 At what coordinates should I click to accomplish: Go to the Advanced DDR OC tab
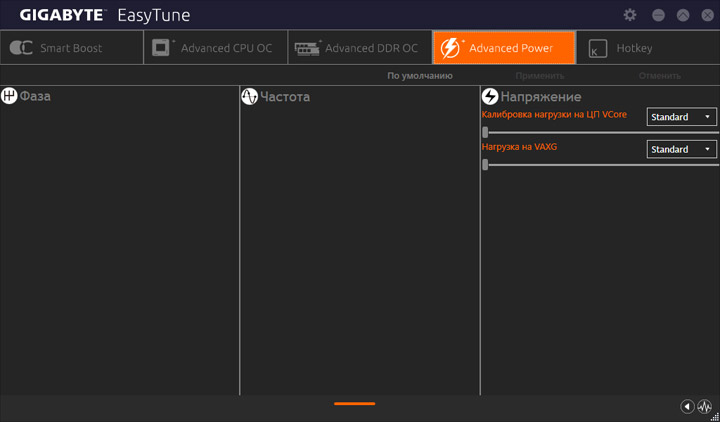[360, 48]
